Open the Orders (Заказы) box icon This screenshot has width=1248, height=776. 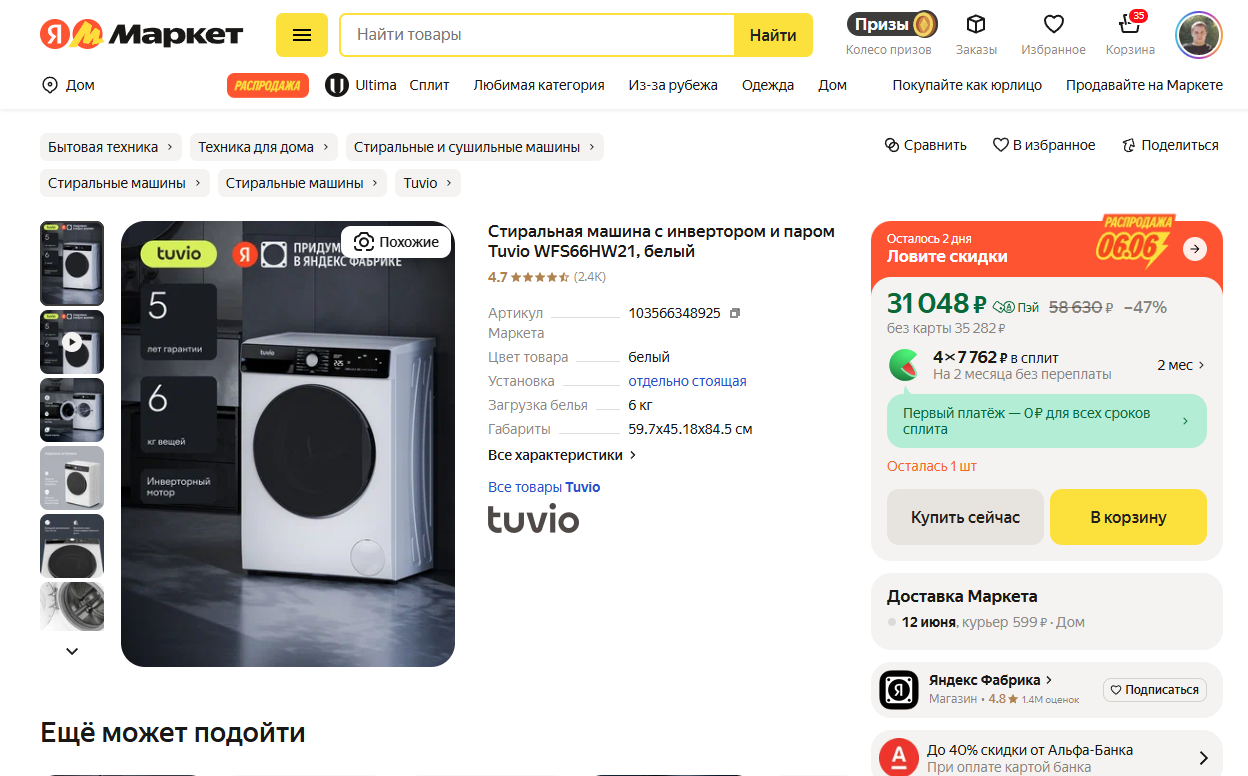tap(976, 25)
